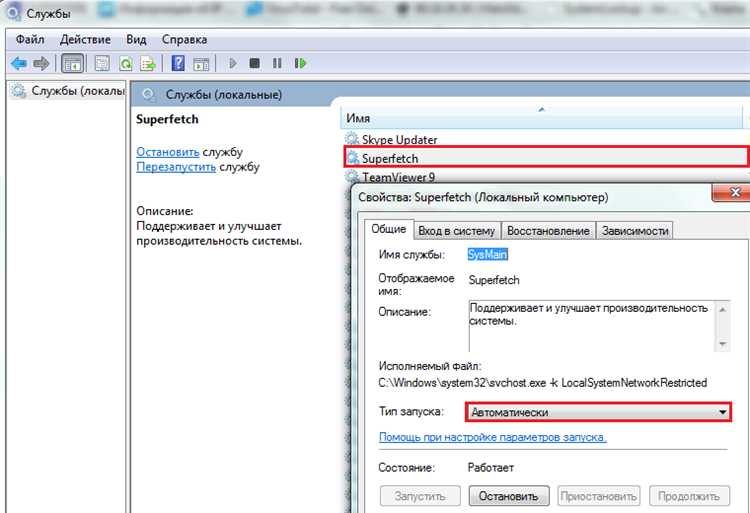Screen dimensions: 750x513
Task: Click the gear icon beside Superfetch
Action: pos(353,157)
